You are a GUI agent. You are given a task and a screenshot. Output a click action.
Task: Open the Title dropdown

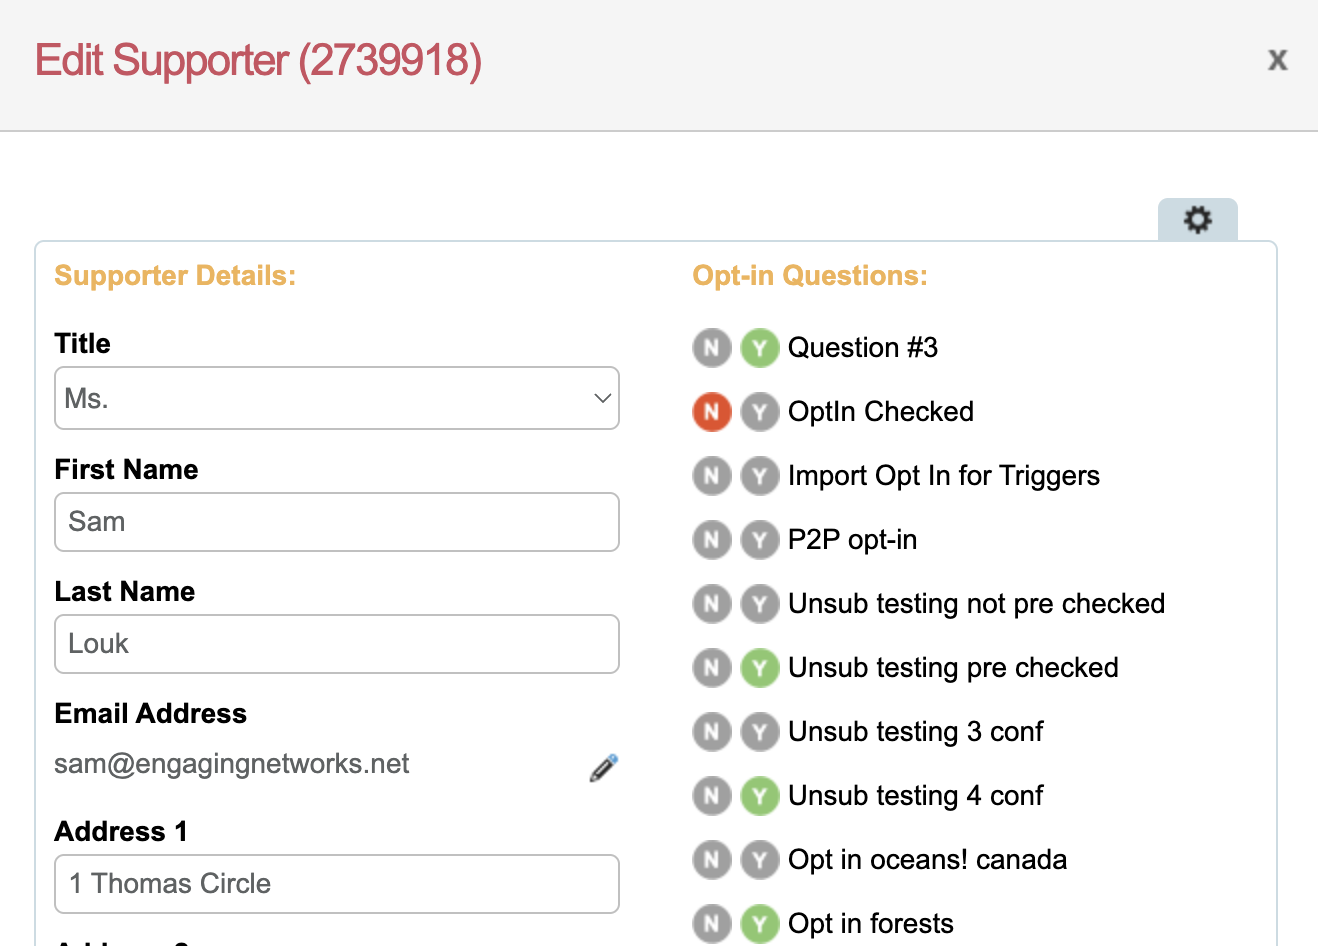[337, 398]
